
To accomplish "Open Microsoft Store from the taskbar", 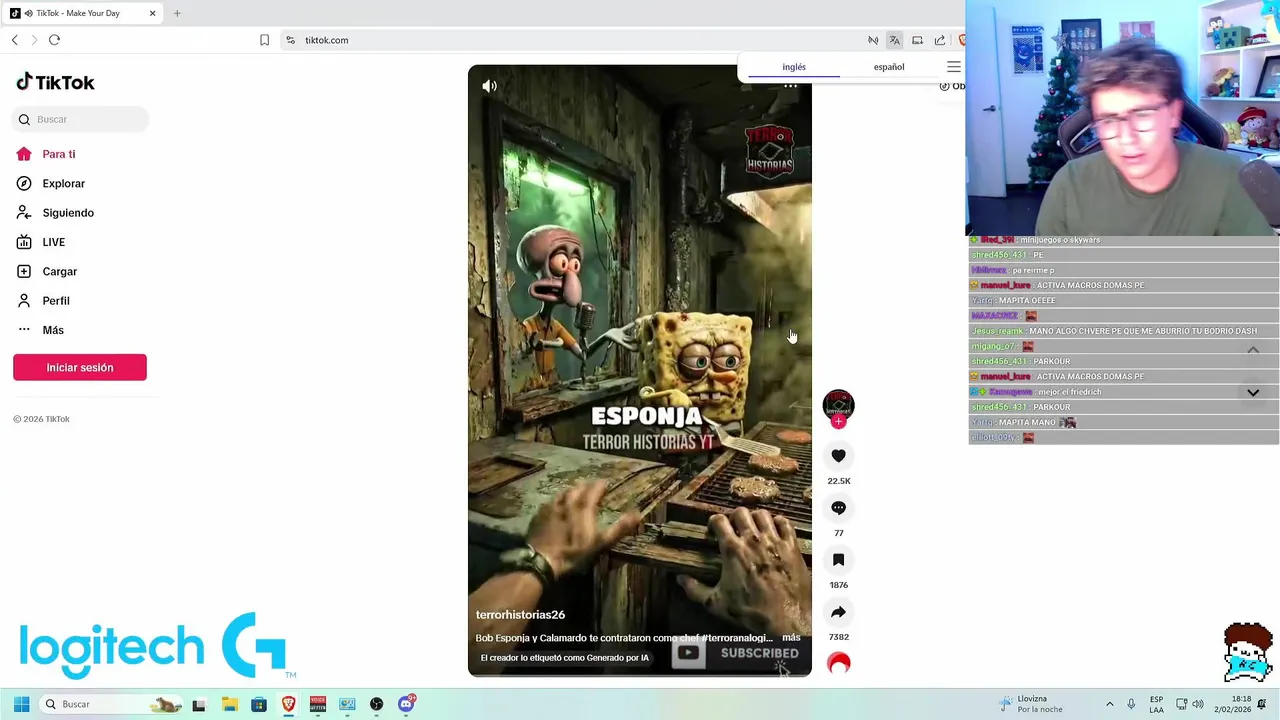I will pyautogui.click(x=259, y=705).
